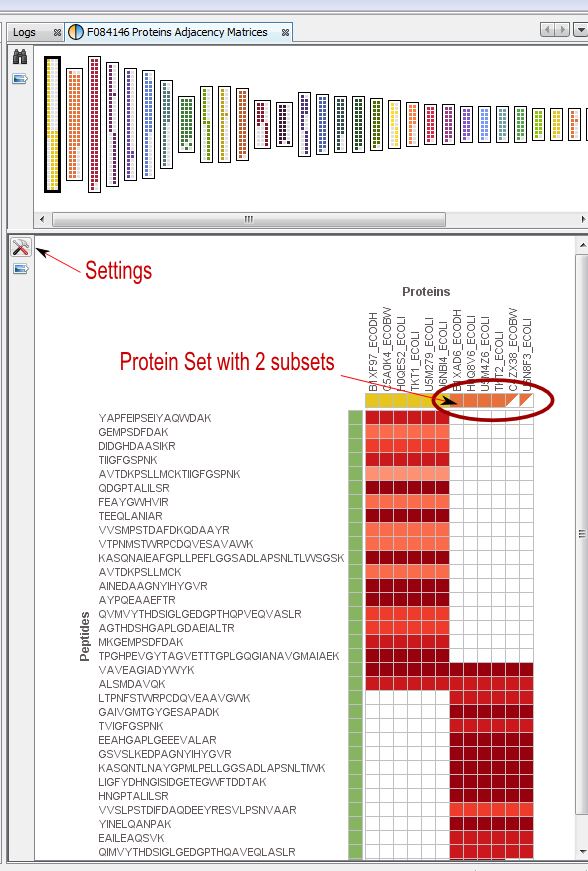Click the binoculars search icon
Viewport: 588px width, 871px height.
point(20,57)
